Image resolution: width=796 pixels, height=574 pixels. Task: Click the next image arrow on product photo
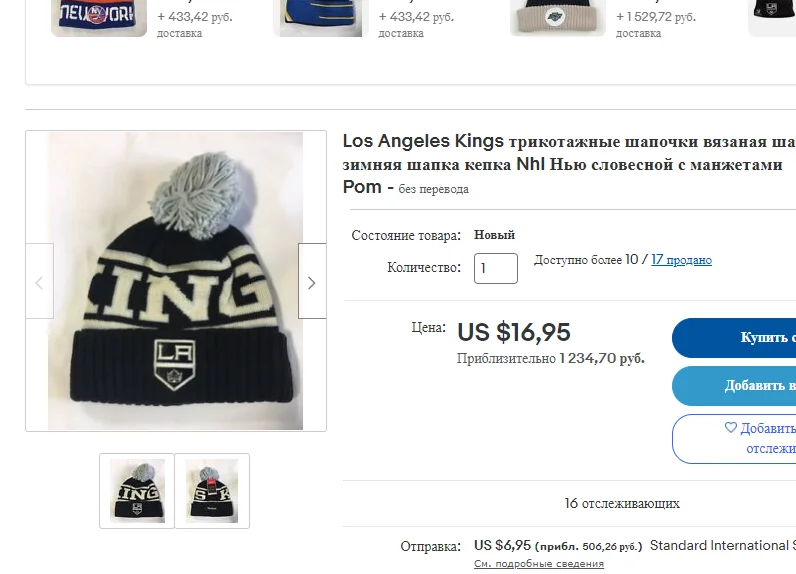(x=311, y=282)
